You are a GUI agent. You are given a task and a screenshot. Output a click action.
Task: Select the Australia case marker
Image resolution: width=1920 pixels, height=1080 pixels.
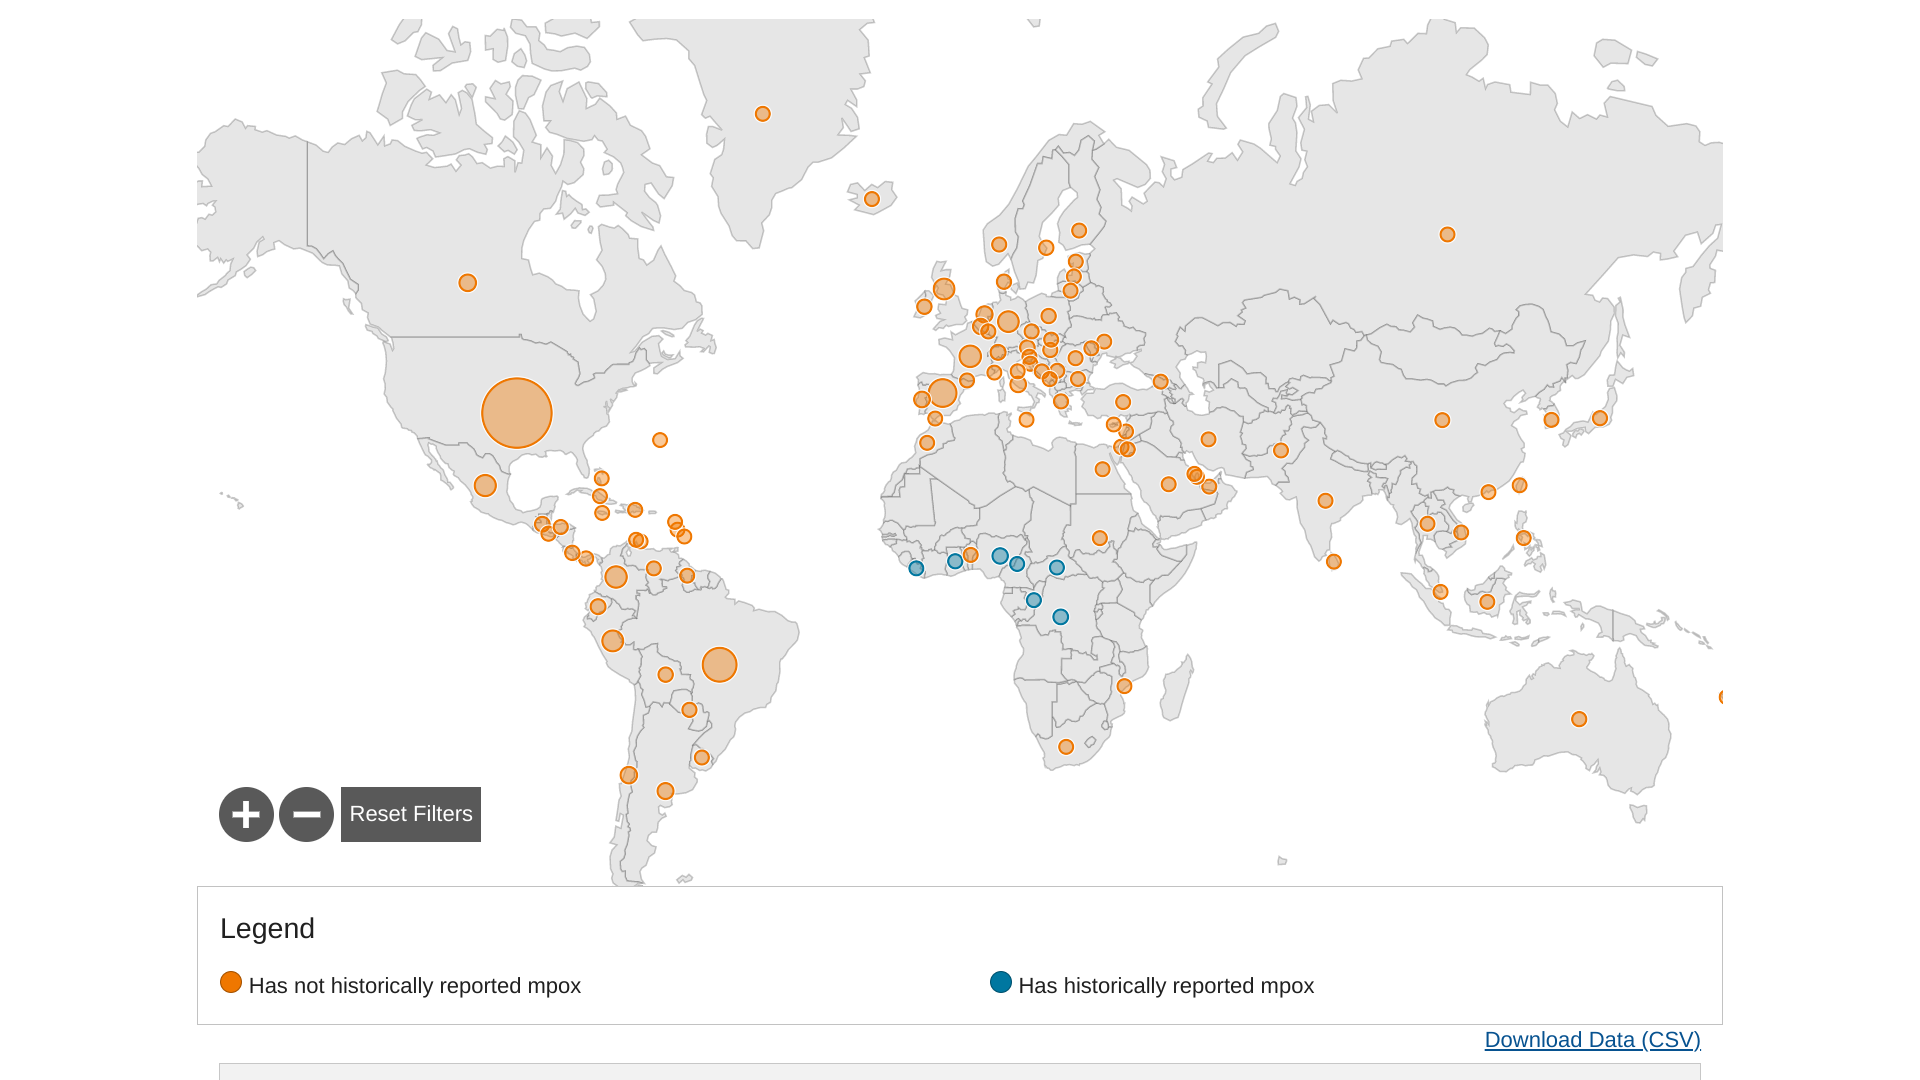[1579, 719]
